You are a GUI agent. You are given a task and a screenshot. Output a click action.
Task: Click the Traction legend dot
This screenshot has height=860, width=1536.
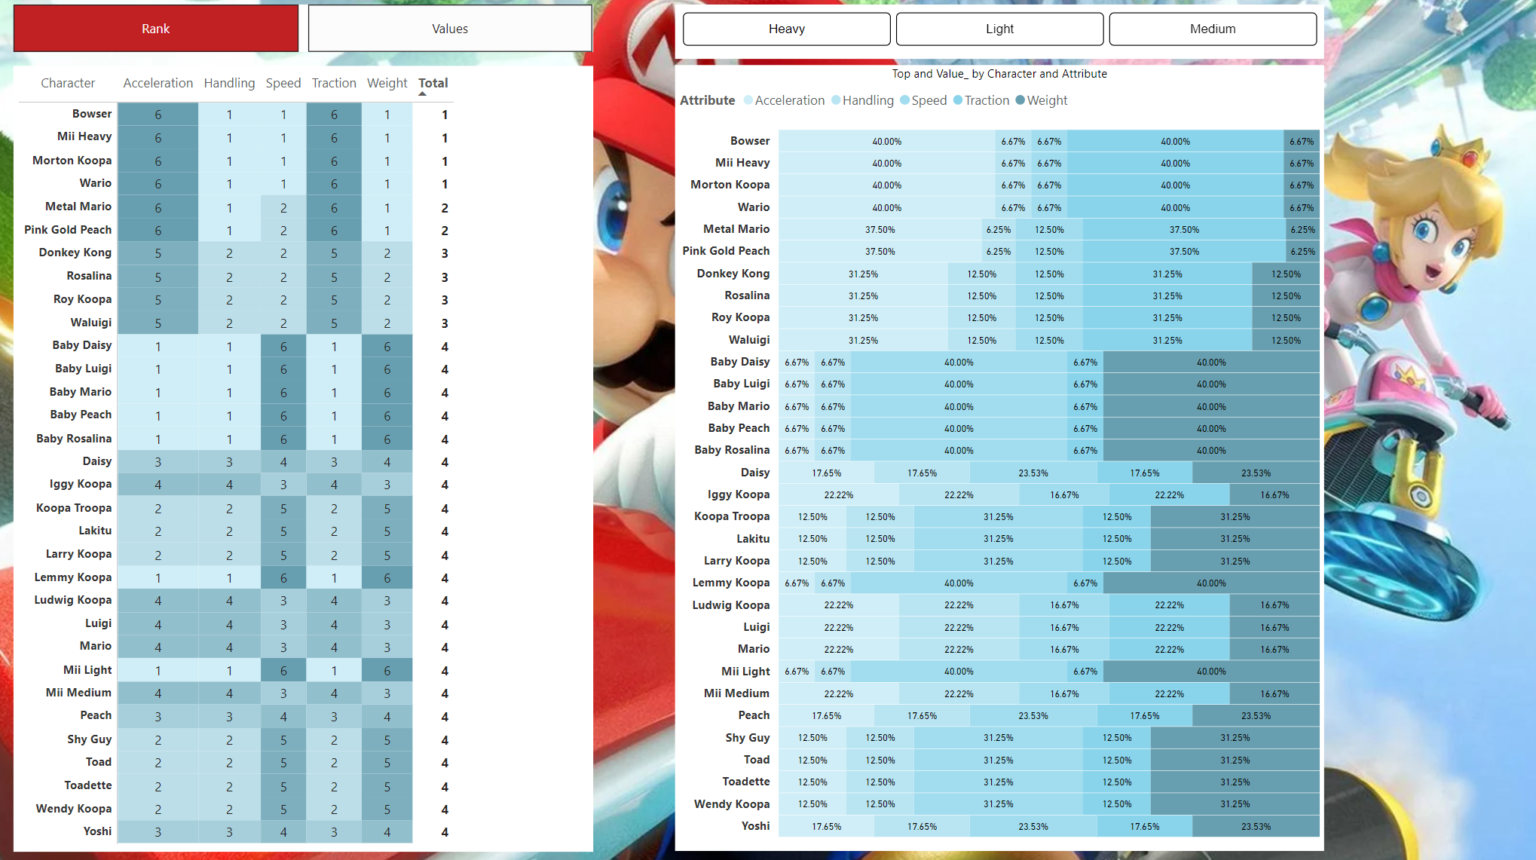coord(958,100)
